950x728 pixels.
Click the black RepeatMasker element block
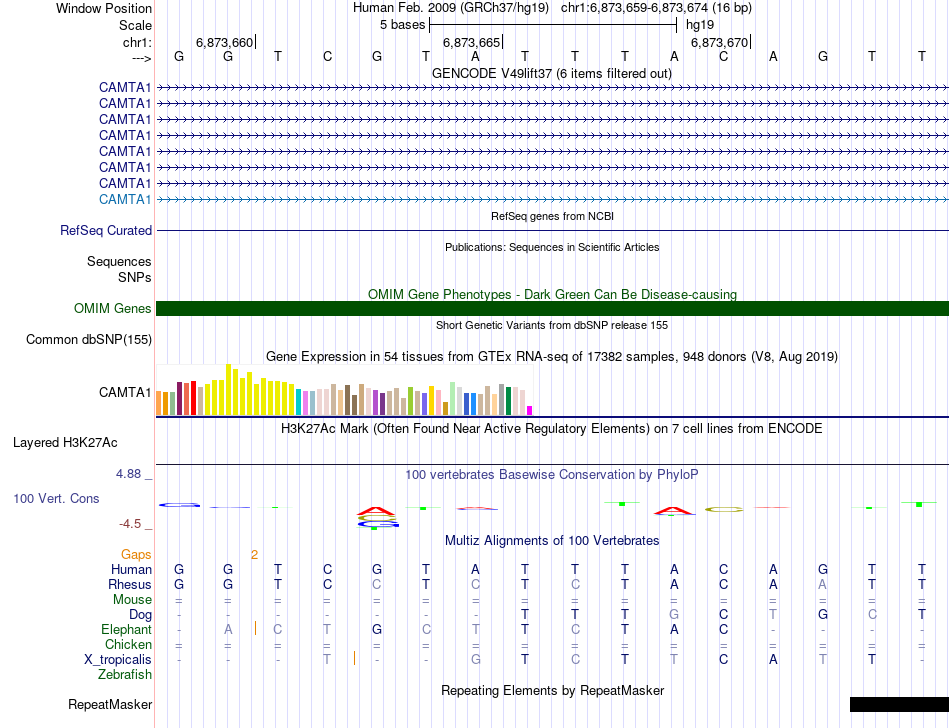[x=899, y=704]
